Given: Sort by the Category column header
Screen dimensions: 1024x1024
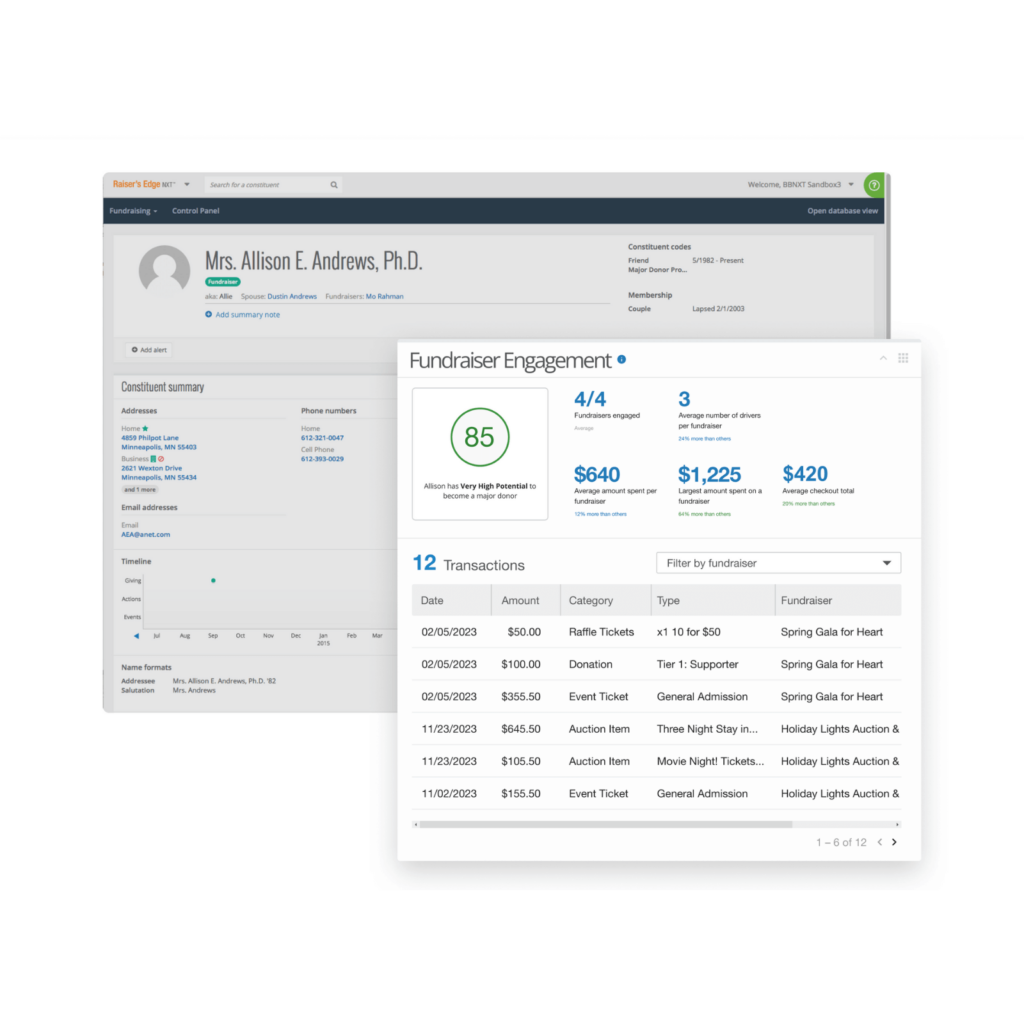Looking at the screenshot, I should [x=605, y=600].
